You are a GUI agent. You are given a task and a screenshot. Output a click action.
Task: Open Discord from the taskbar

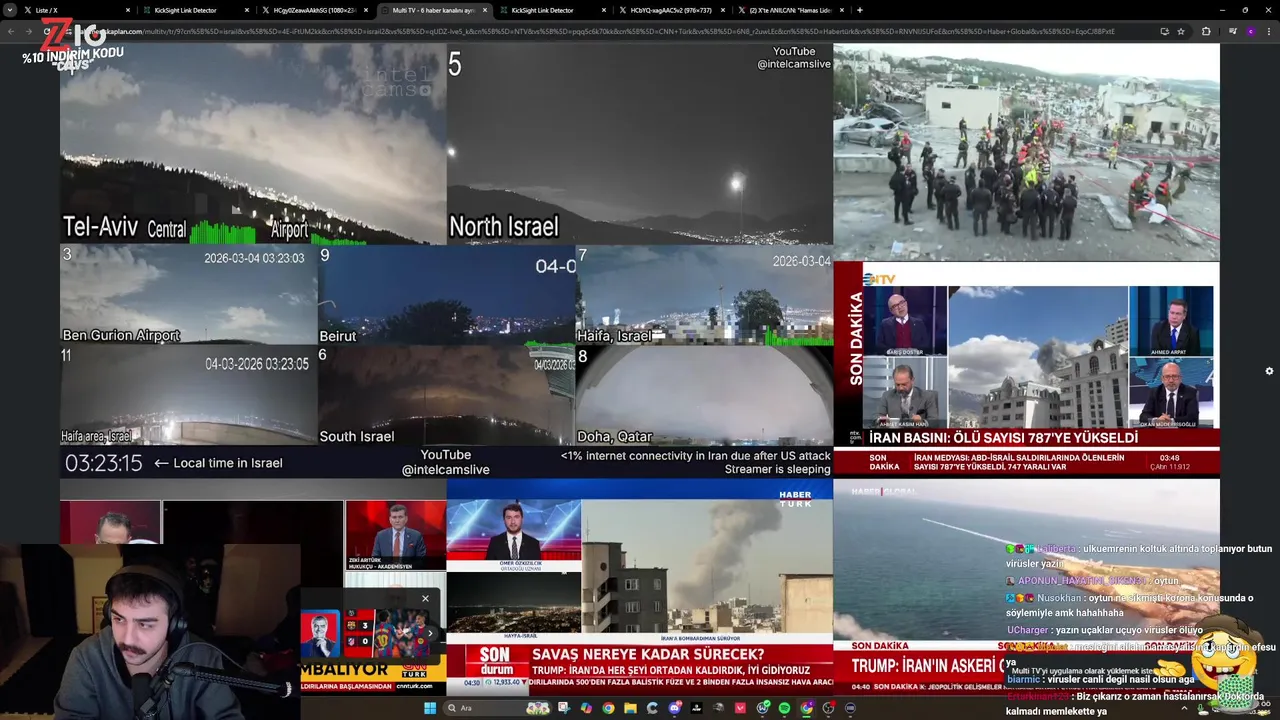[674, 708]
